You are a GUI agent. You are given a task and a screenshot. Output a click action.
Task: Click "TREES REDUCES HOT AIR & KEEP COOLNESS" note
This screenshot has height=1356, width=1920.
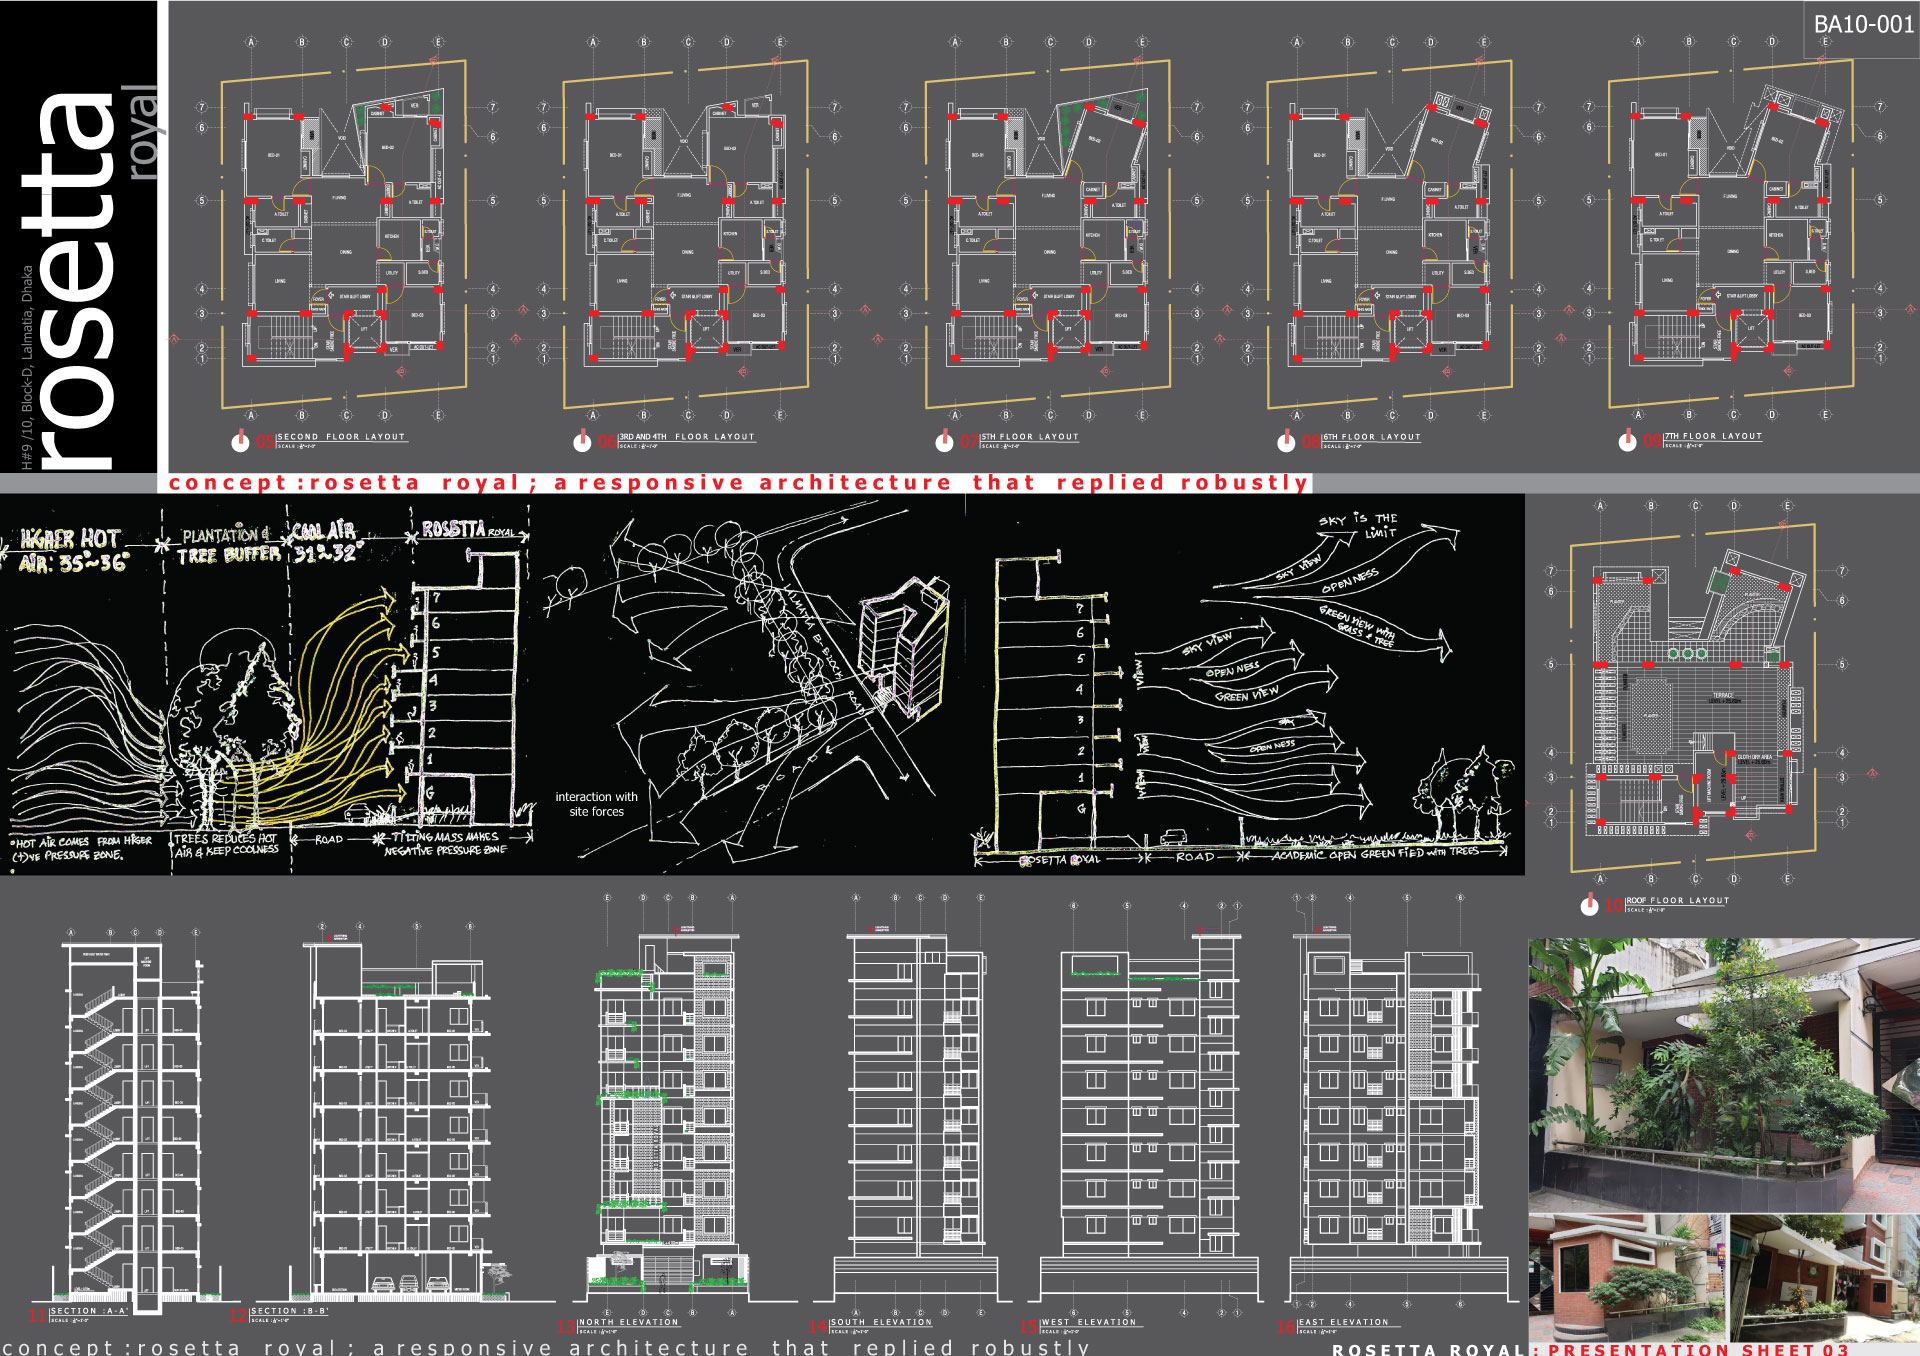[x=226, y=844]
